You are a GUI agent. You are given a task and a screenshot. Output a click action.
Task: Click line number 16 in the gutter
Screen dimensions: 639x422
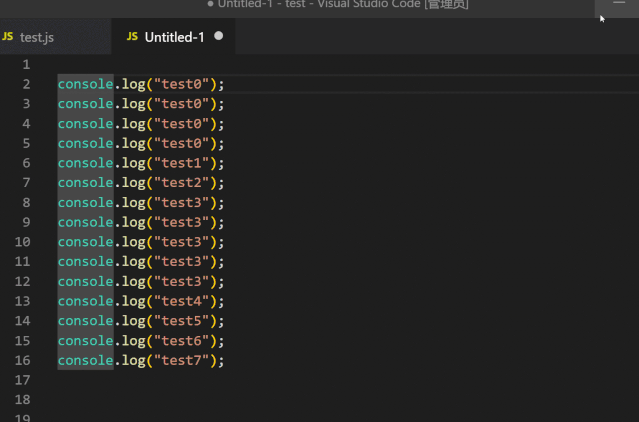point(23,360)
